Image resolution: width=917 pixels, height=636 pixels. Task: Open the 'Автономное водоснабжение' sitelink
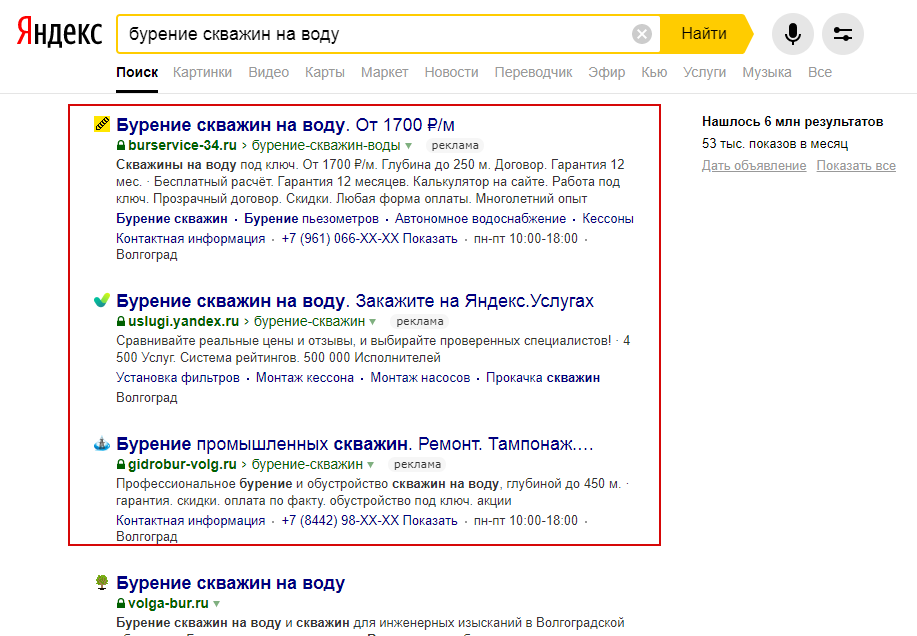pos(480,219)
